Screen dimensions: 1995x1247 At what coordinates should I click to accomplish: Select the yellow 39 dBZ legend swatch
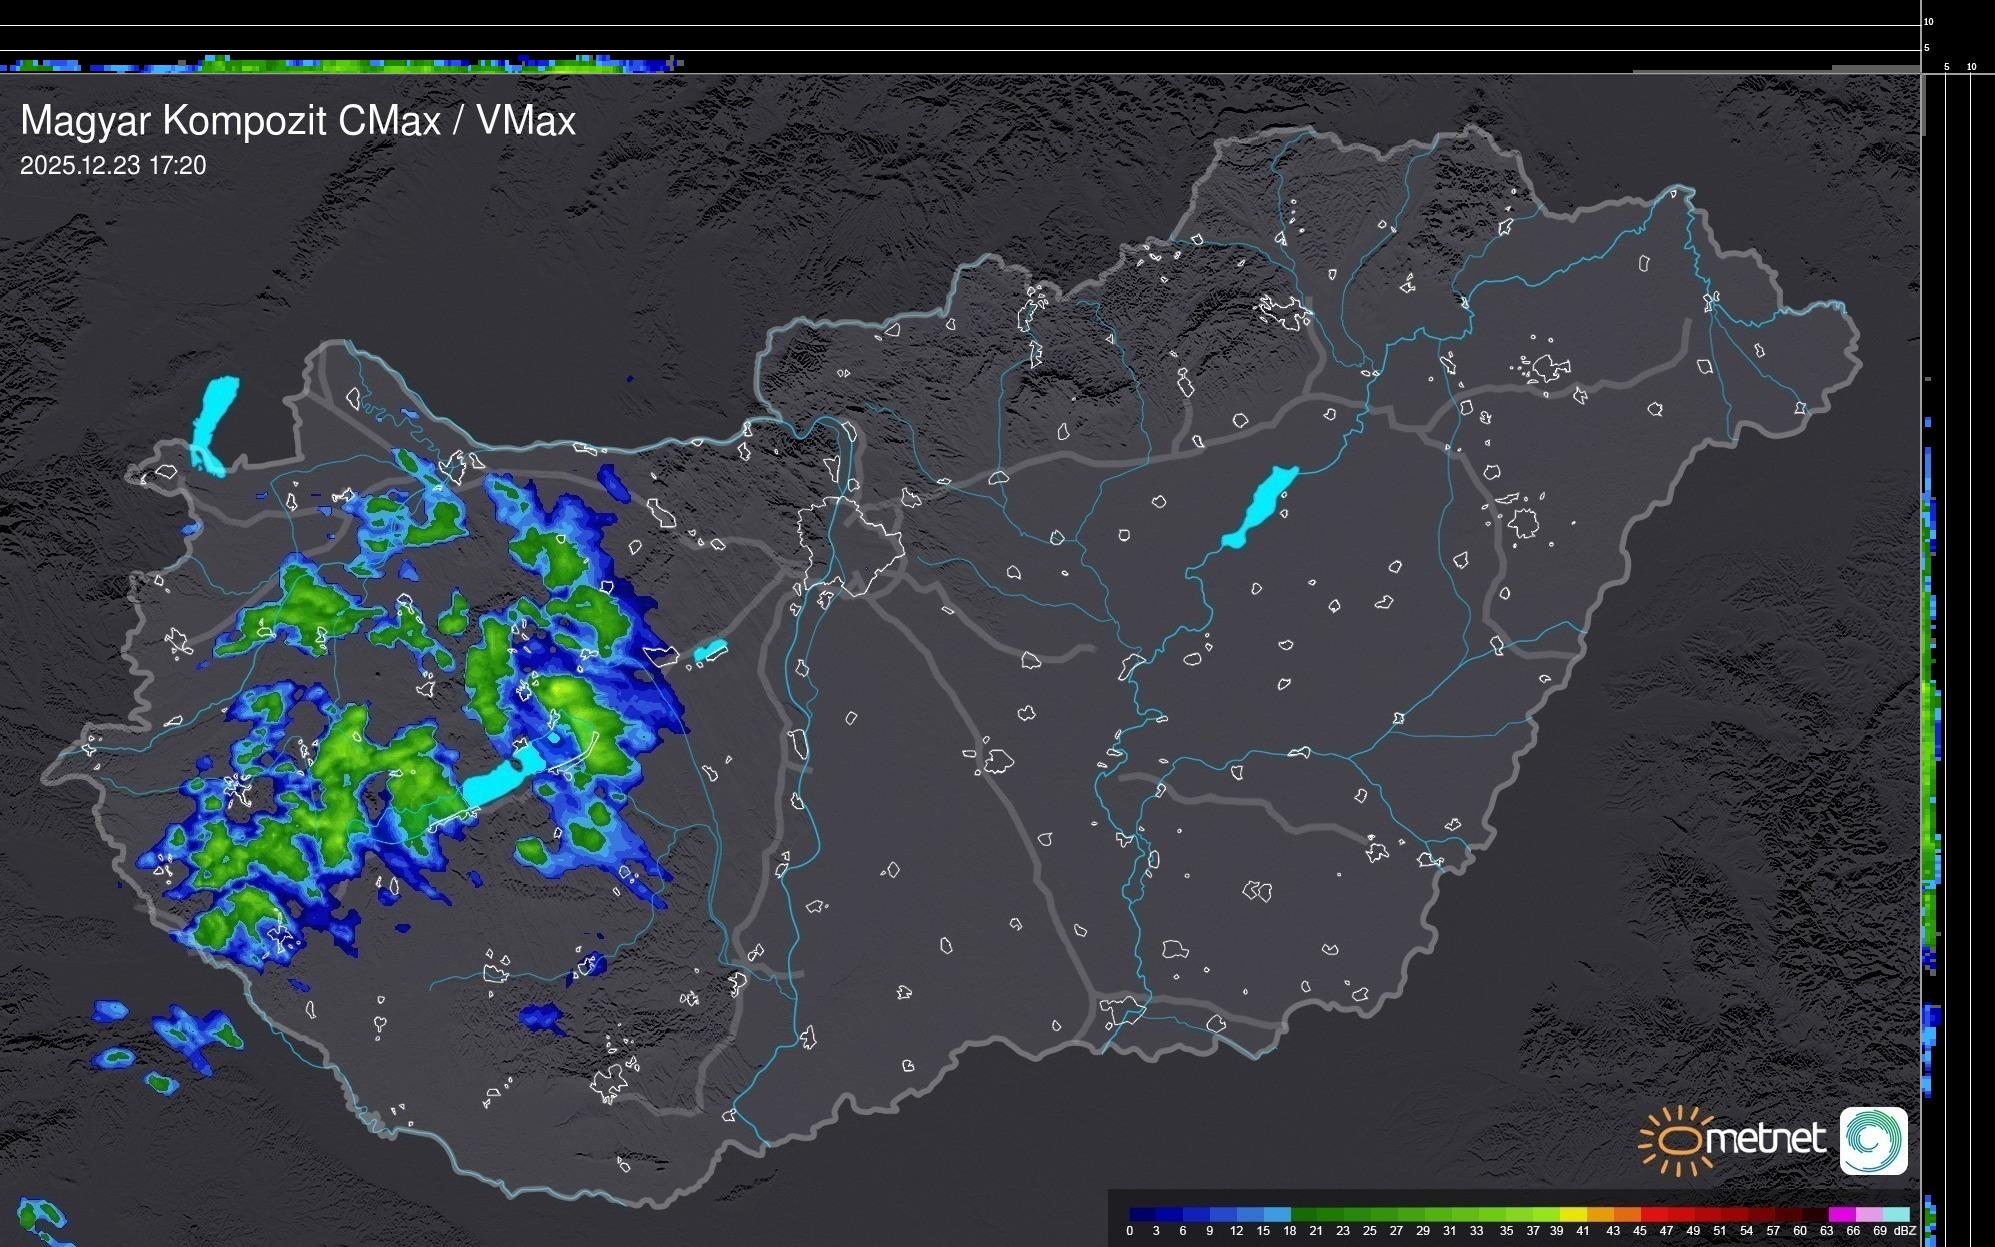point(1571,1215)
